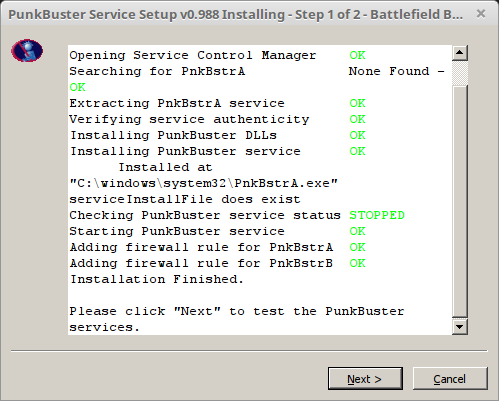Viewport: 499px width, 401px height.
Task: Close the PunkBuster Setup window
Action: pyautogui.click(x=481, y=14)
